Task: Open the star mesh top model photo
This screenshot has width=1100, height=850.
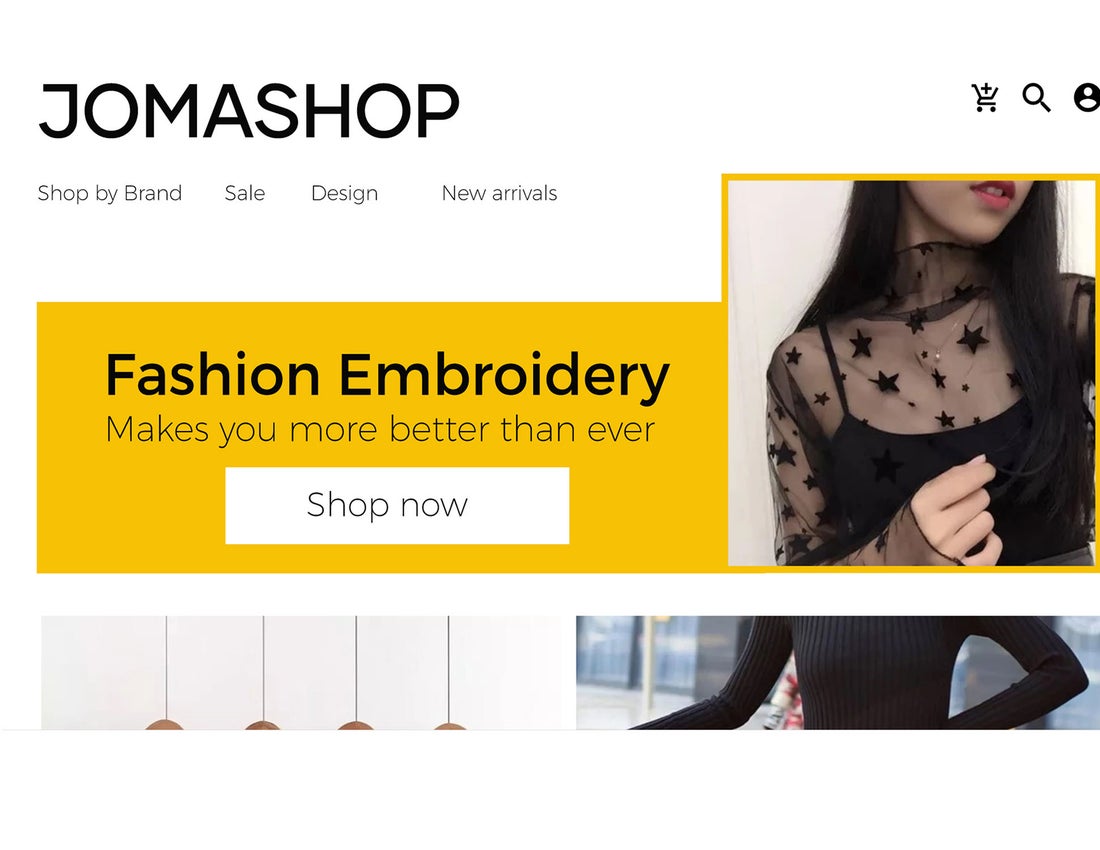Action: point(911,373)
